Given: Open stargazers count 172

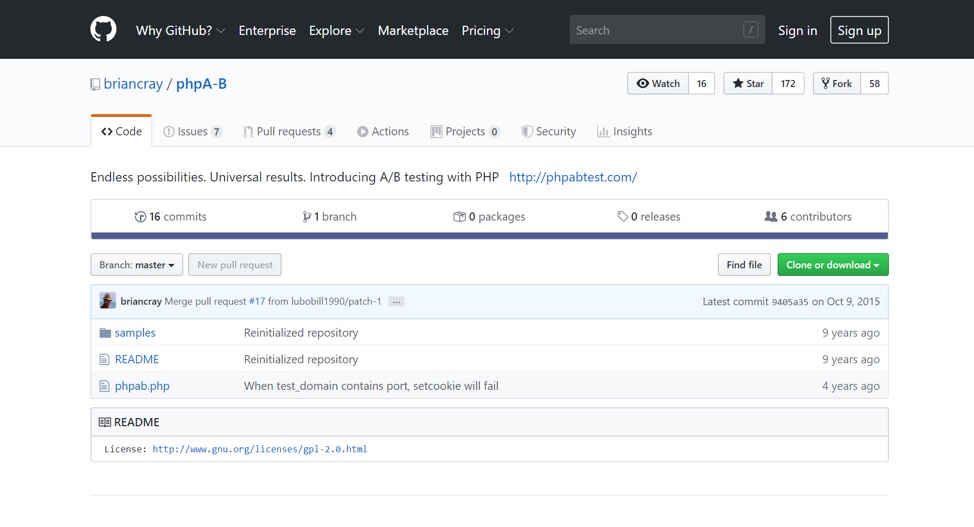Looking at the screenshot, I should coord(788,83).
